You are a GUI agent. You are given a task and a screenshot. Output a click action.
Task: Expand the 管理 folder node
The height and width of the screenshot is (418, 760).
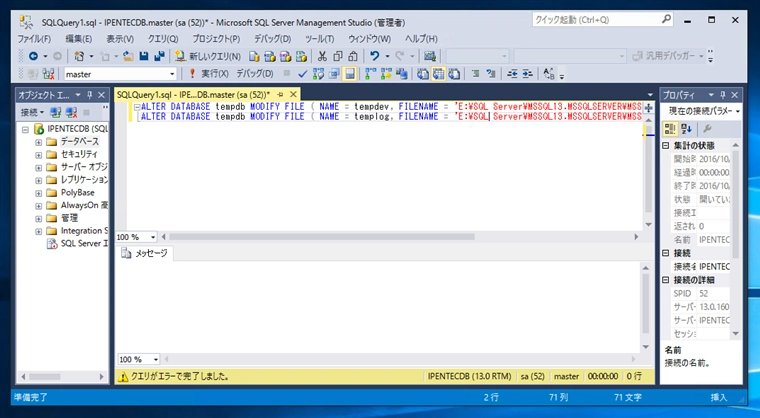pos(38,219)
